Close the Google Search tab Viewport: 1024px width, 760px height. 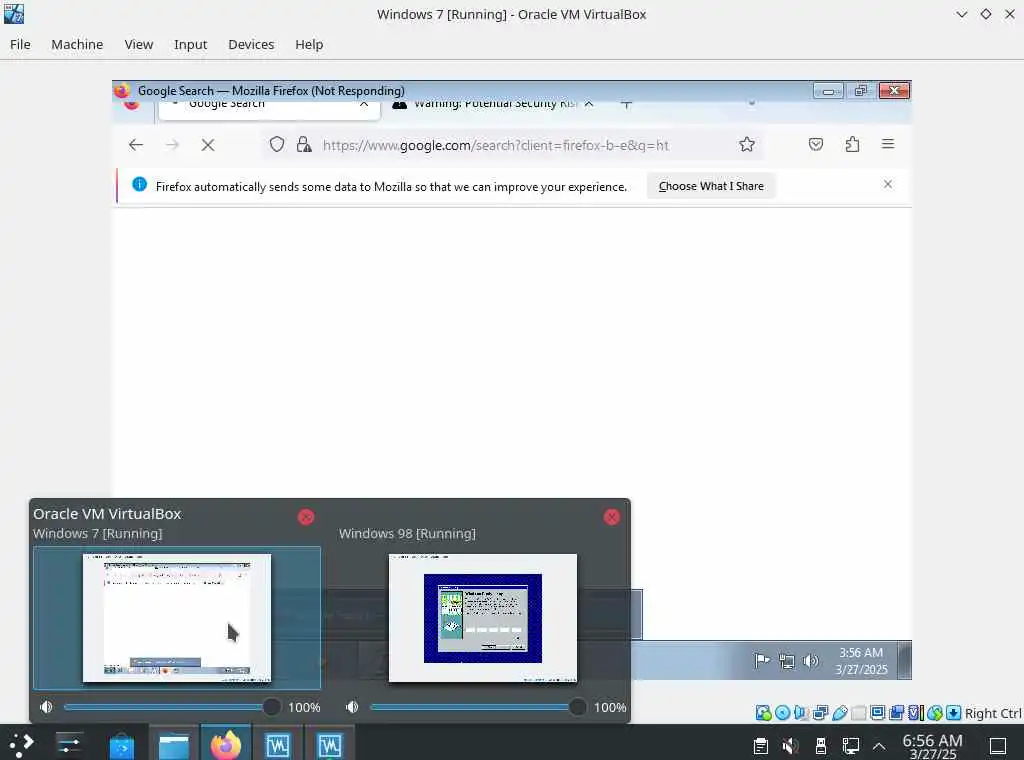click(364, 104)
